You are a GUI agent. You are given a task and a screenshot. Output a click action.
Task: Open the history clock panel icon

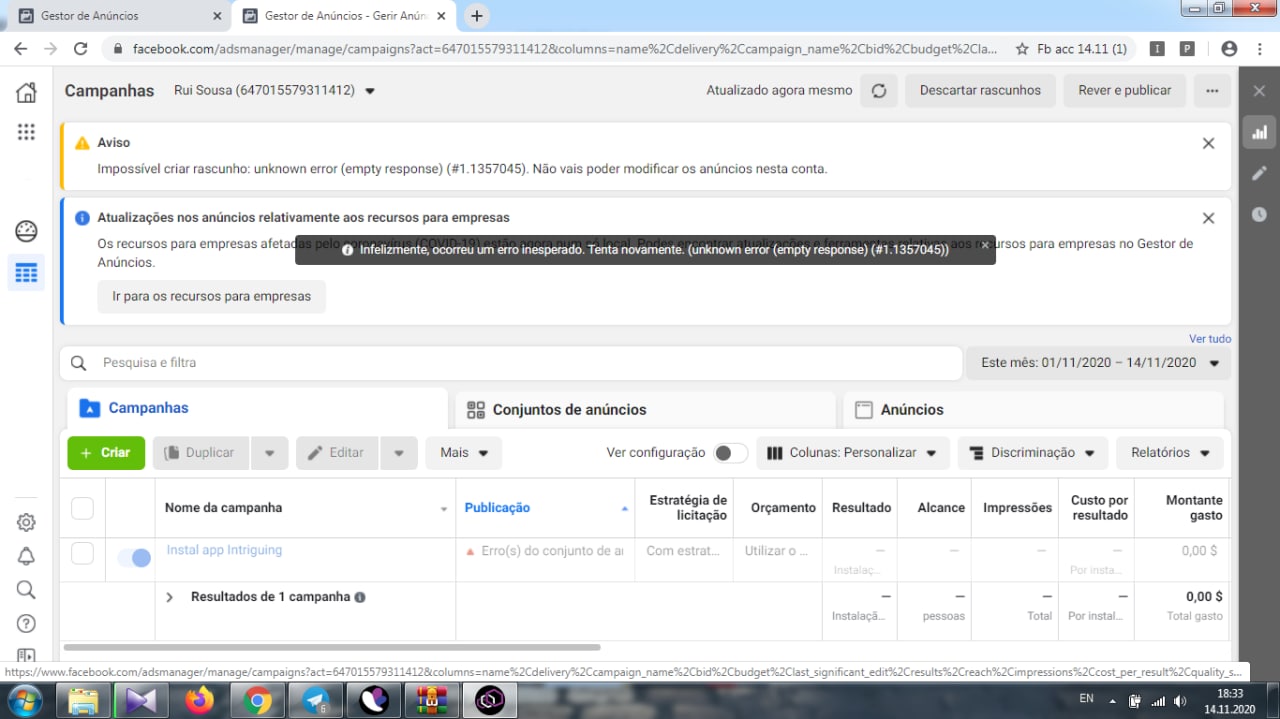[x=1259, y=214]
